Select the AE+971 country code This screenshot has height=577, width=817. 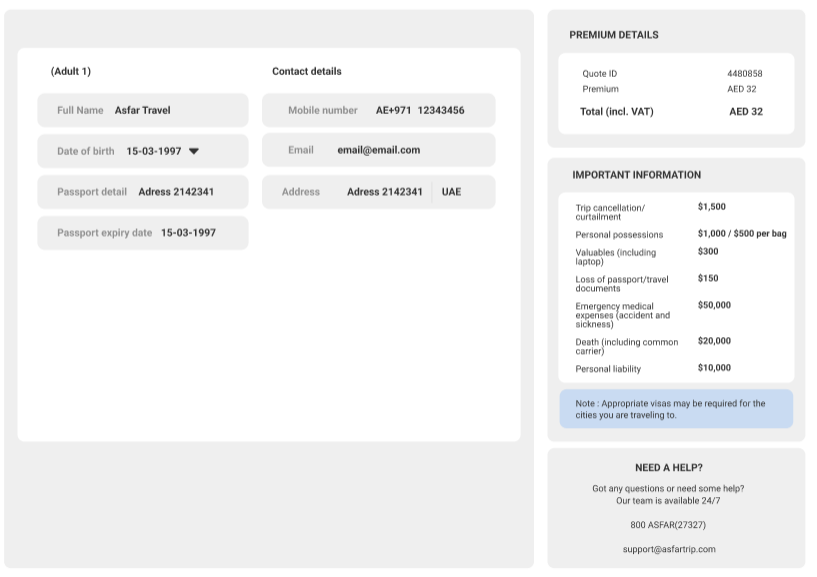click(392, 110)
